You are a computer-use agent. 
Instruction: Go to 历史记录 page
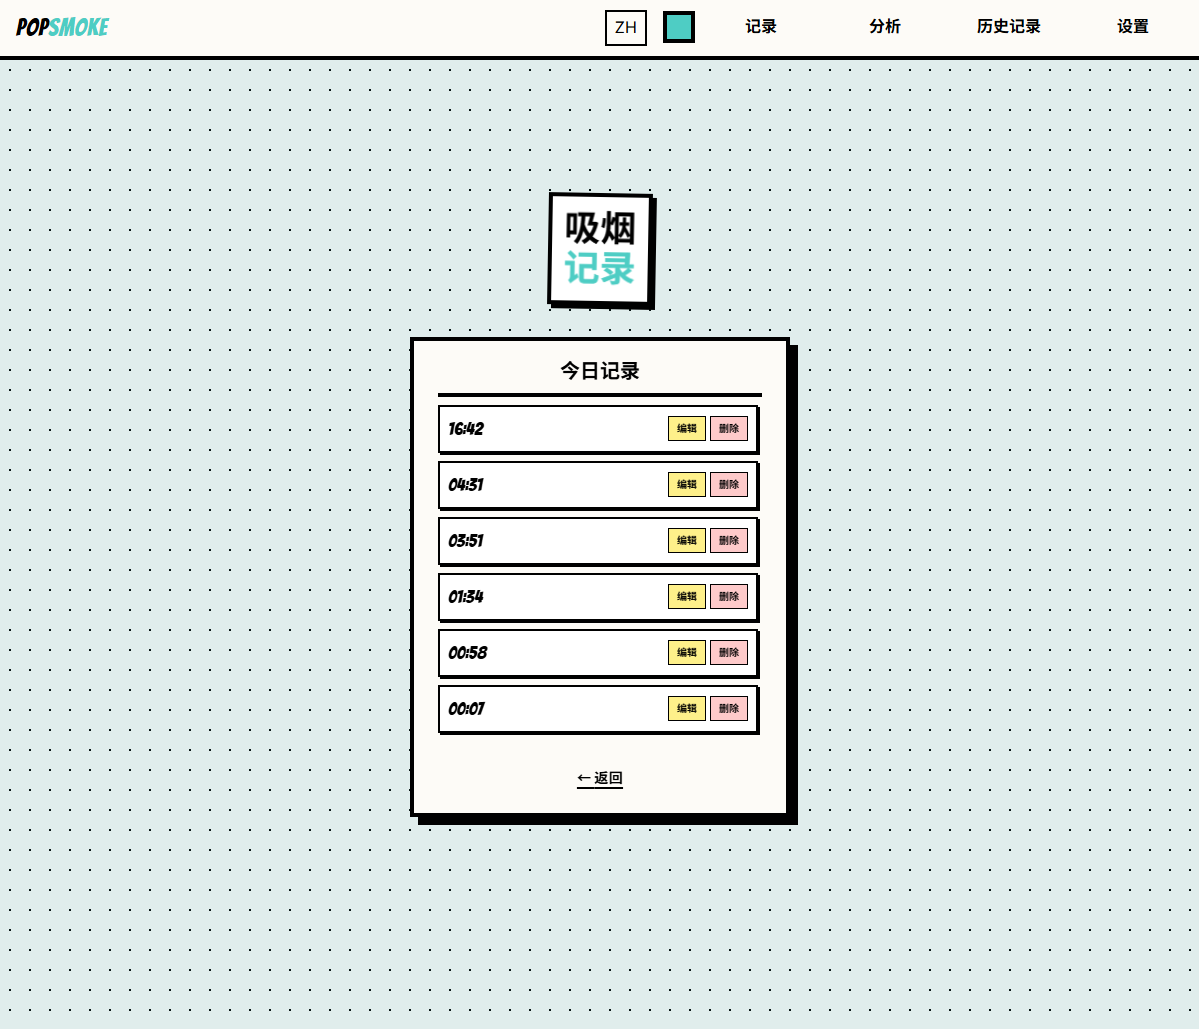(1008, 27)
